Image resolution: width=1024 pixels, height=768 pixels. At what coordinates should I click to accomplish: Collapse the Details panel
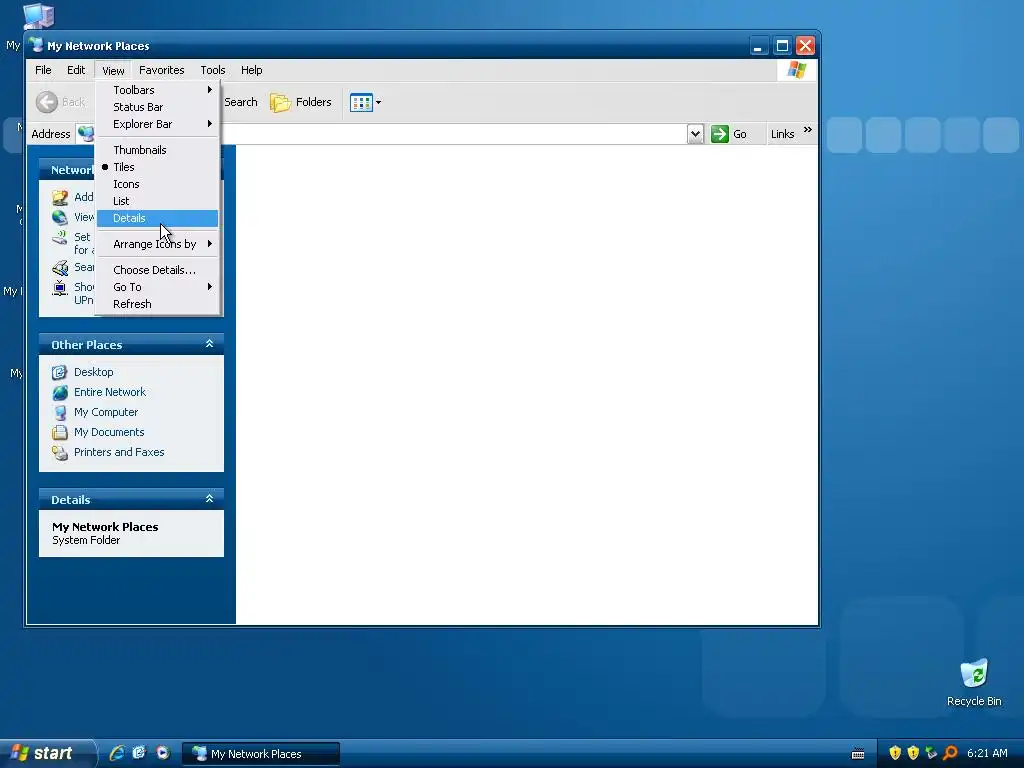[210, 498]
